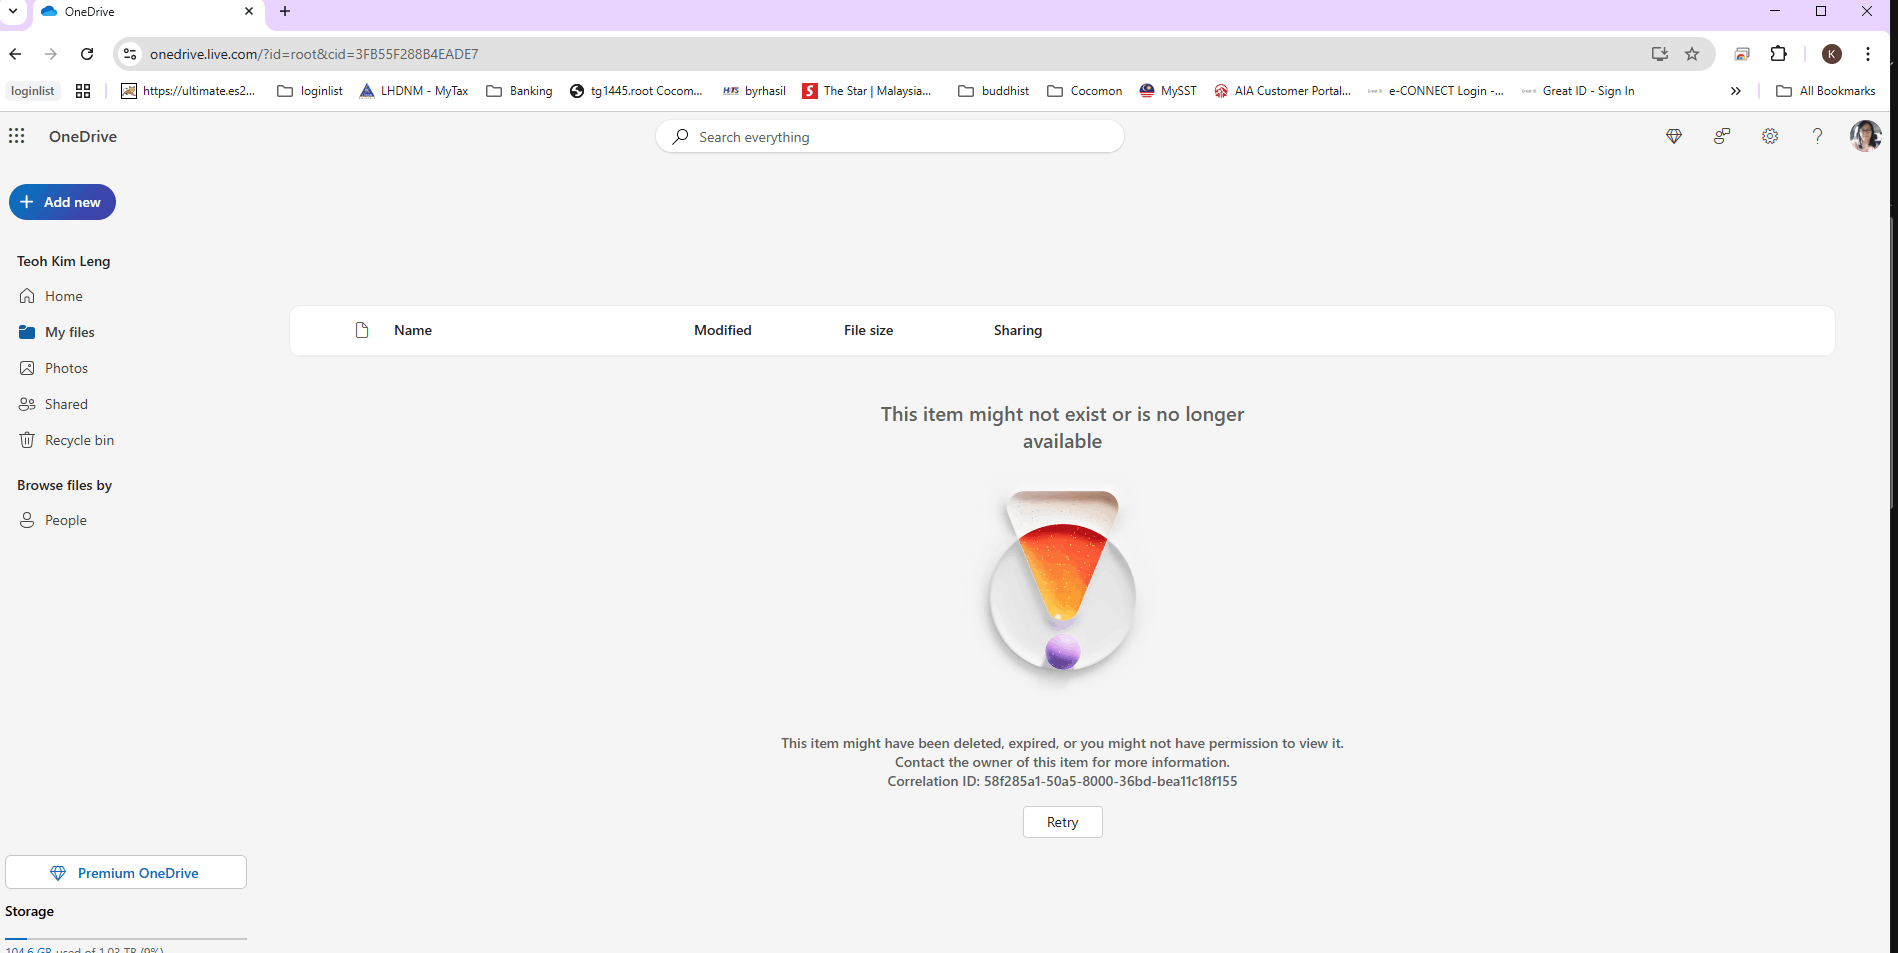Browse files by People
This screenshot has width=1898, height=953.
(66, 520)
